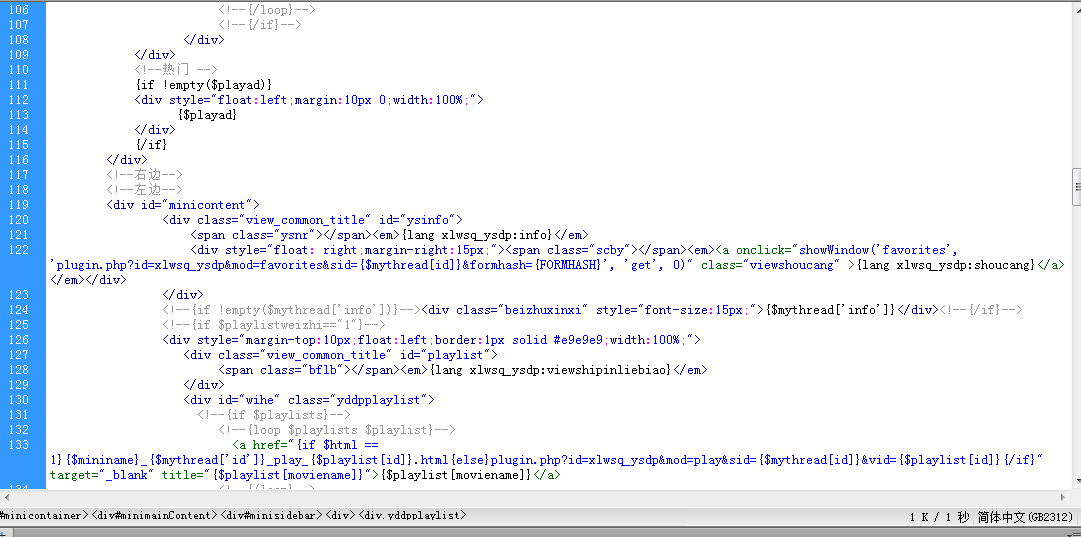This screenshot has height=537, width=1081.
Task: Place cursor in '{if !empty($playad)}' line
Action: [203, 85]
